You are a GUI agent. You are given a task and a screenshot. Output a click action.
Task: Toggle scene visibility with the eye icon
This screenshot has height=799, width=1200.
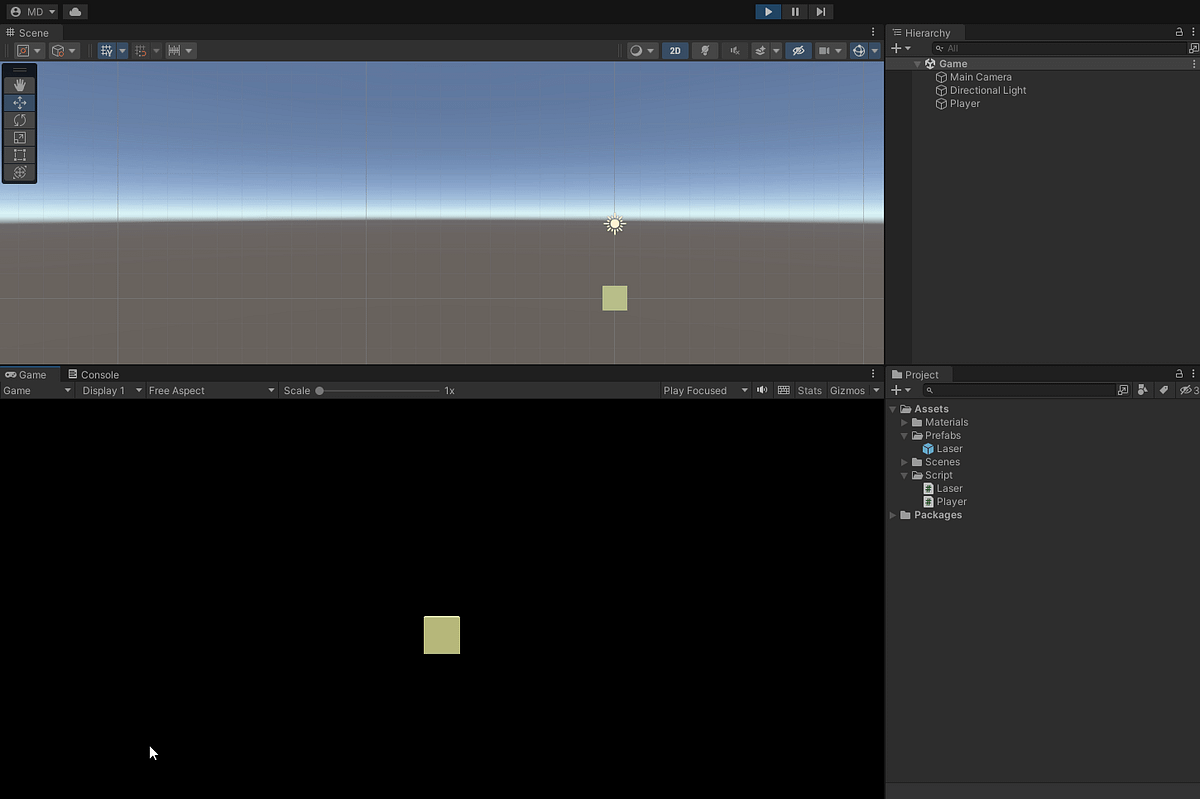coord(797,50)
